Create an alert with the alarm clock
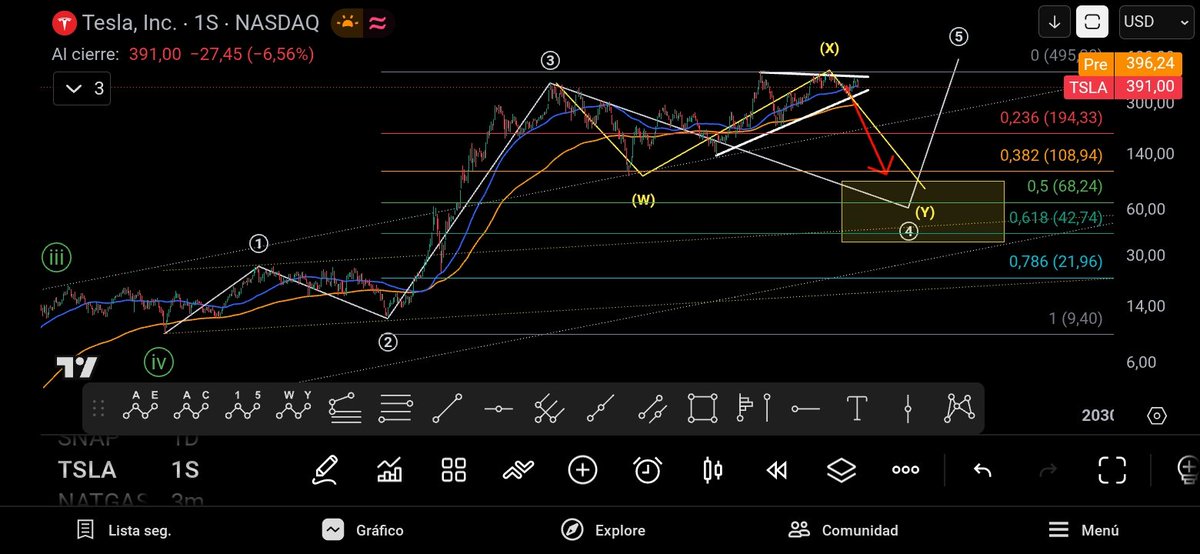 pos(648,469)
